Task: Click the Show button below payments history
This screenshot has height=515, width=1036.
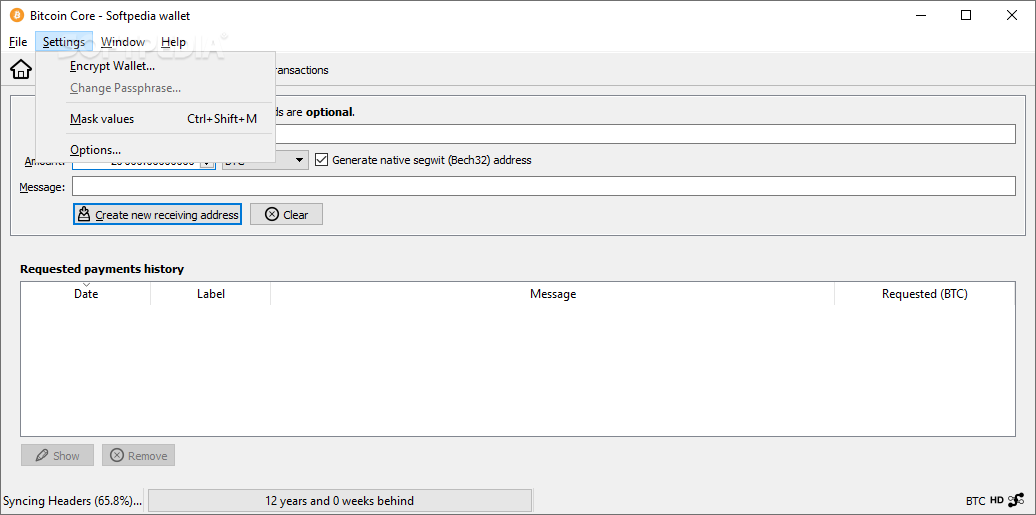Action: (x=57, y=456)
